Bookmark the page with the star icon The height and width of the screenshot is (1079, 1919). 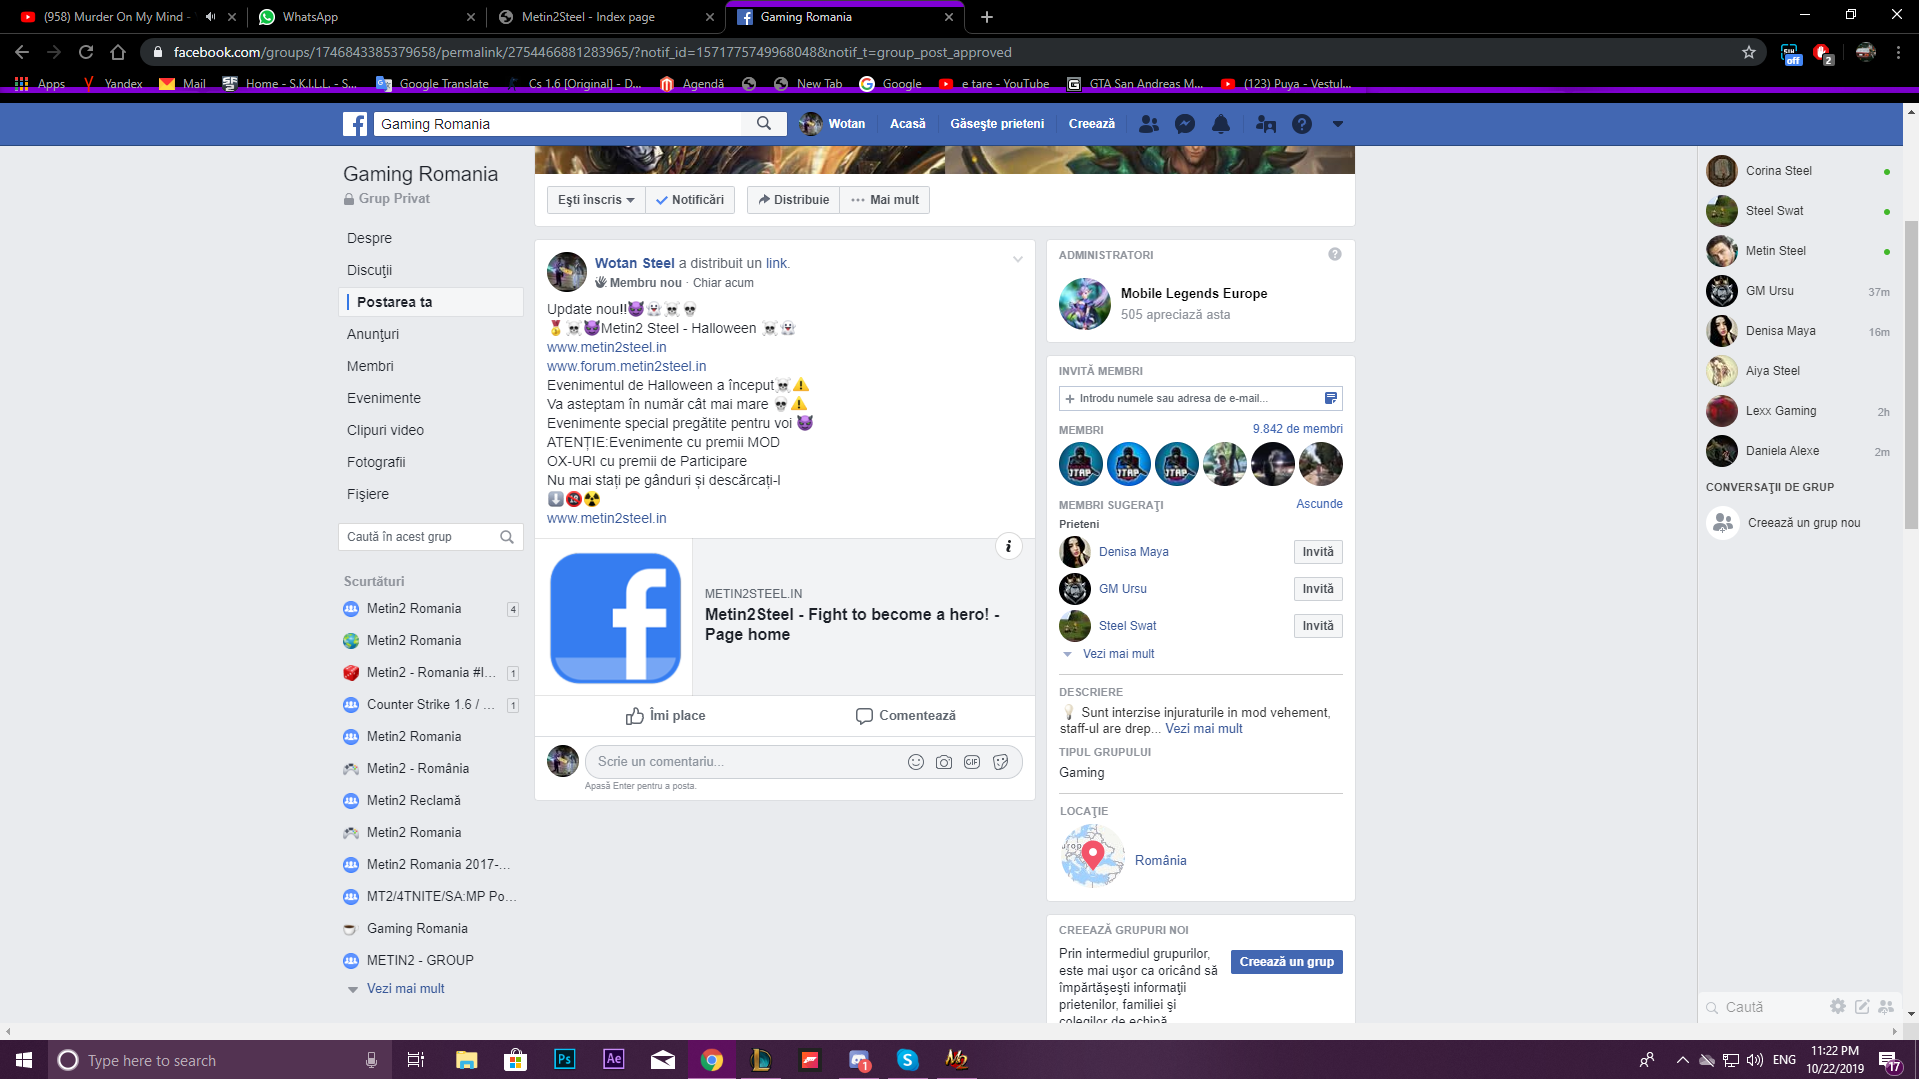point(1749,52)
